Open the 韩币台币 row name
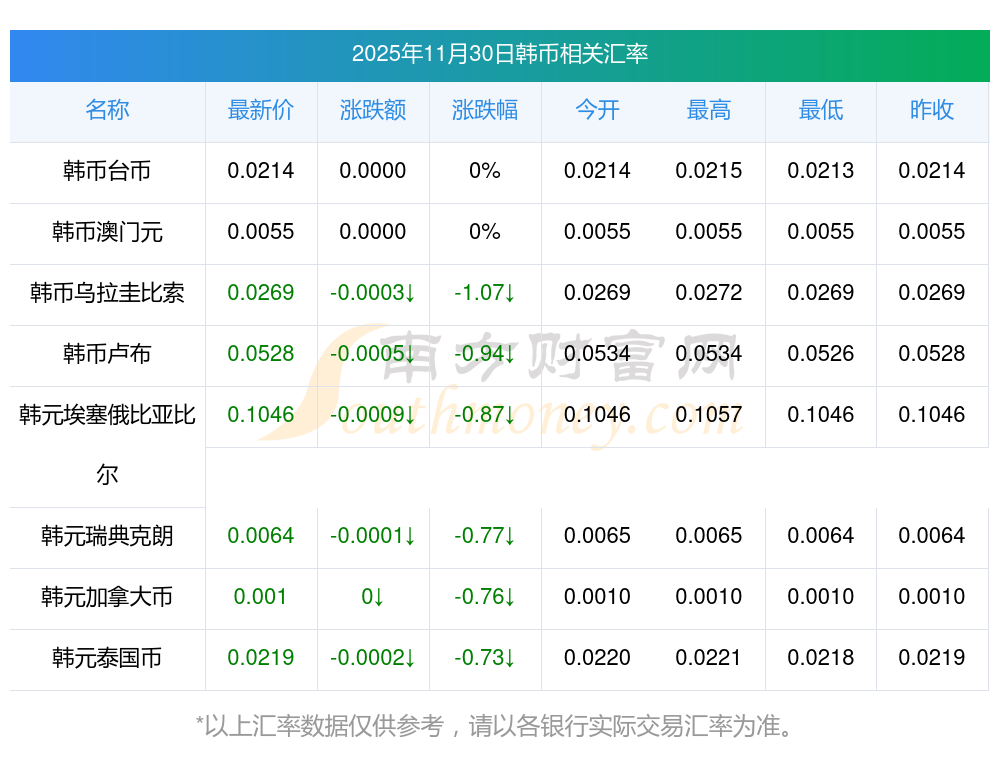1000x757 pixels. pos(107,171)
